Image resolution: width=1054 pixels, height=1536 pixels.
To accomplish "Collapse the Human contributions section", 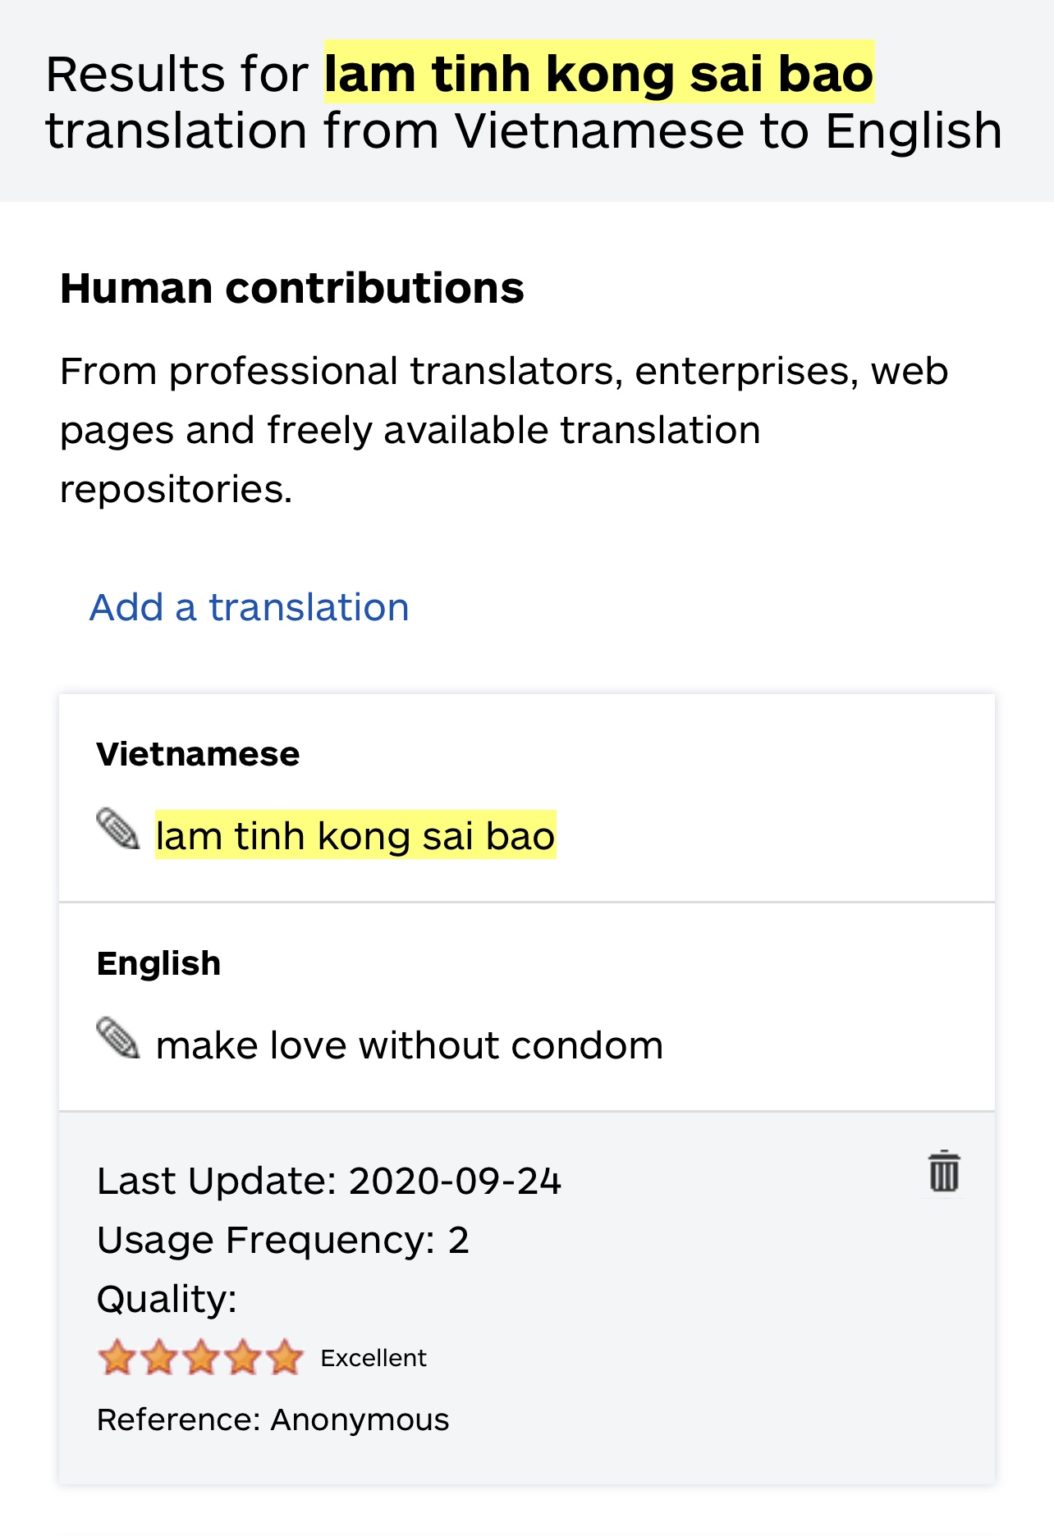I will pos(292,289).
